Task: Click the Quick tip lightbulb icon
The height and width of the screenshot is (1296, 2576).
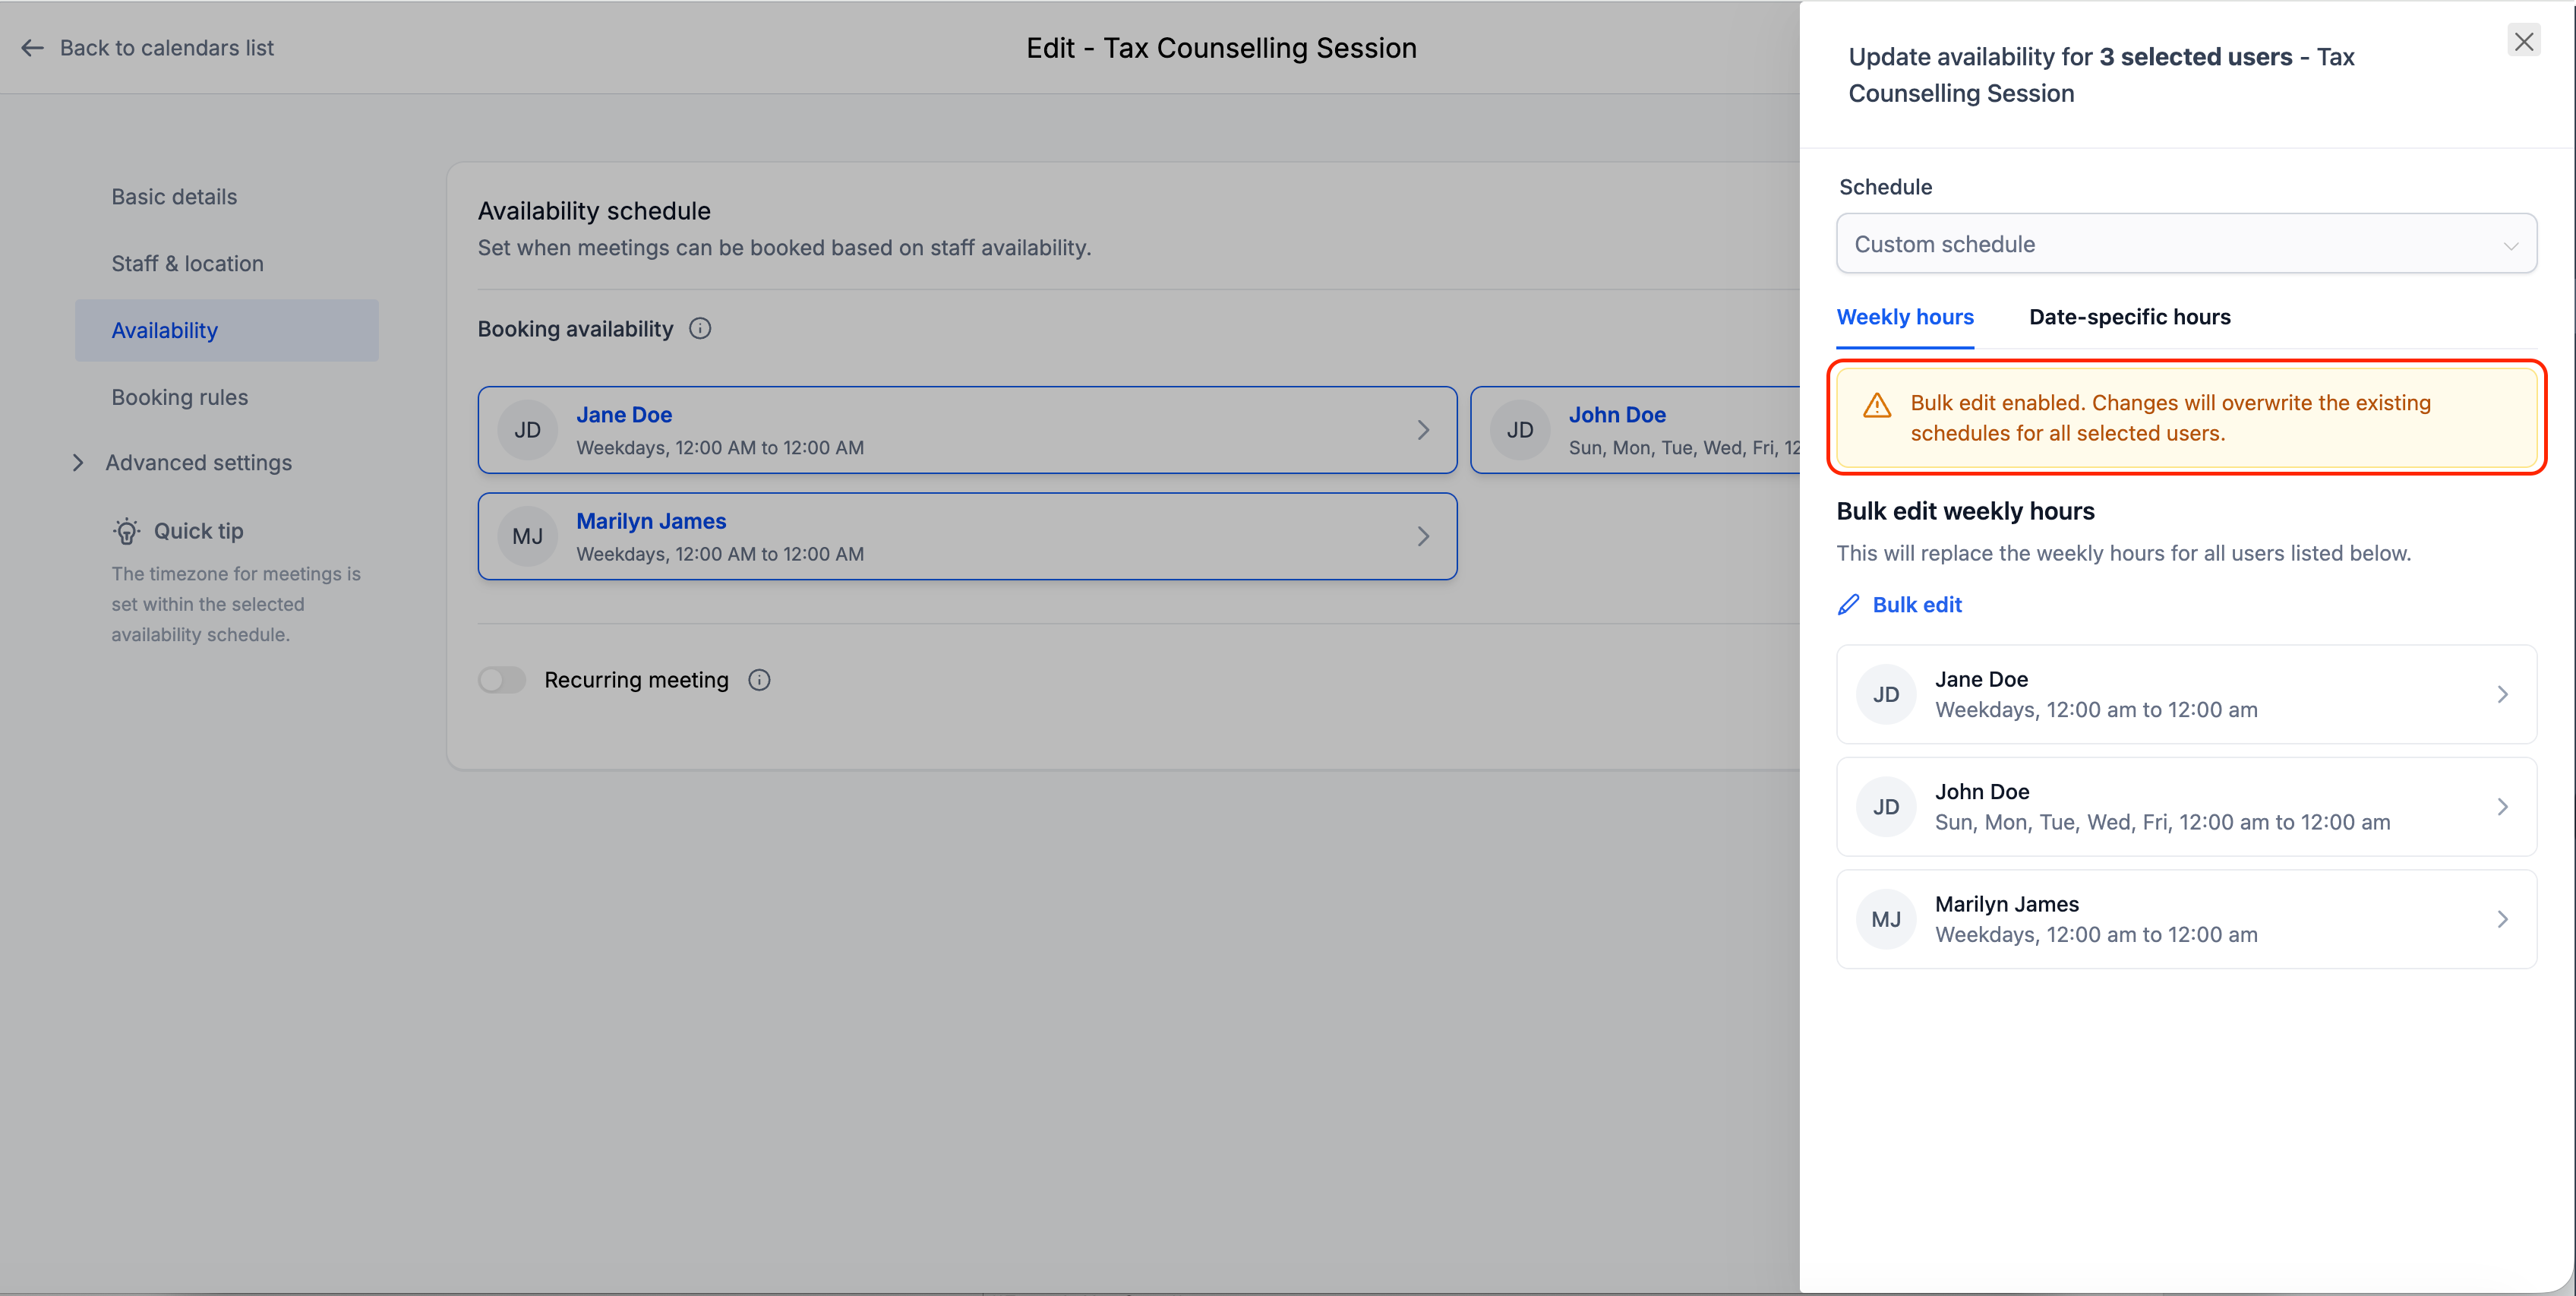Action: pyautogui.click(x=127, y=531)
